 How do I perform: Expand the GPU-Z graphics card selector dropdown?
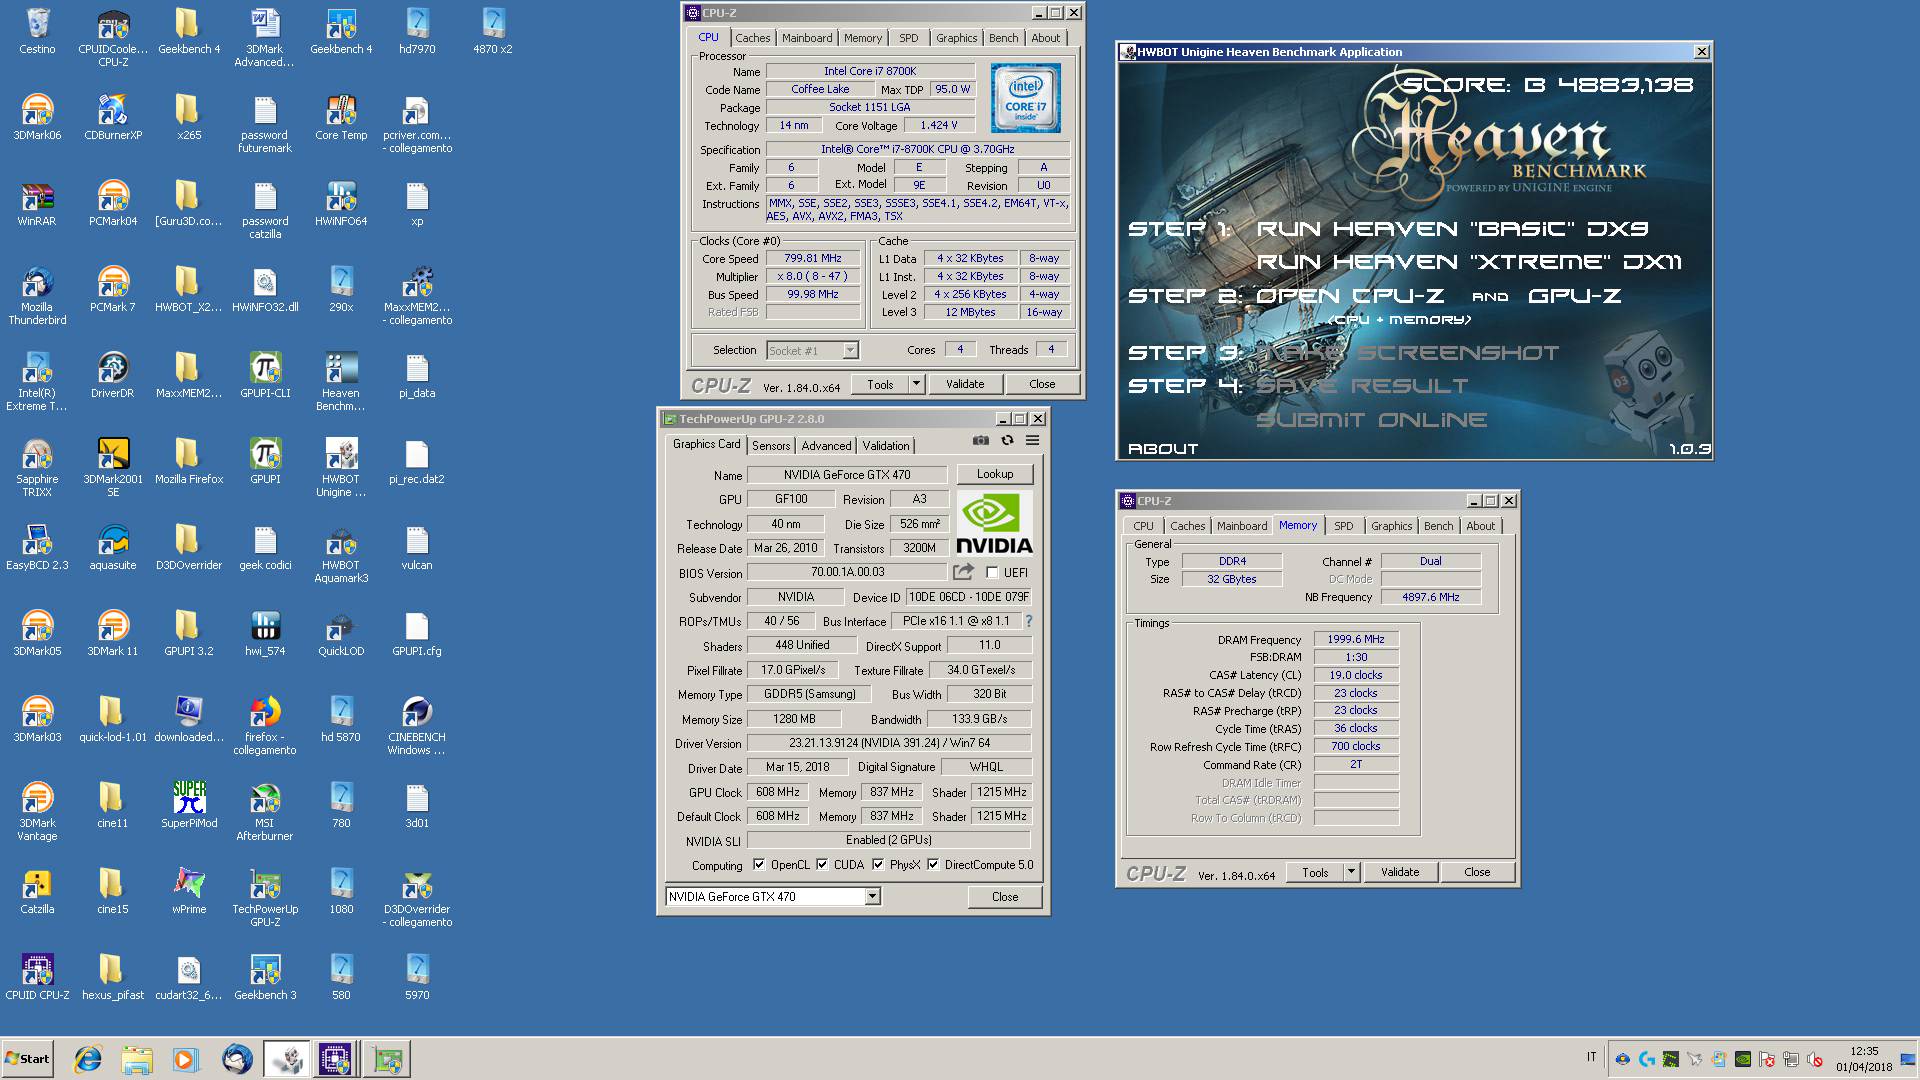coord(872,897)
